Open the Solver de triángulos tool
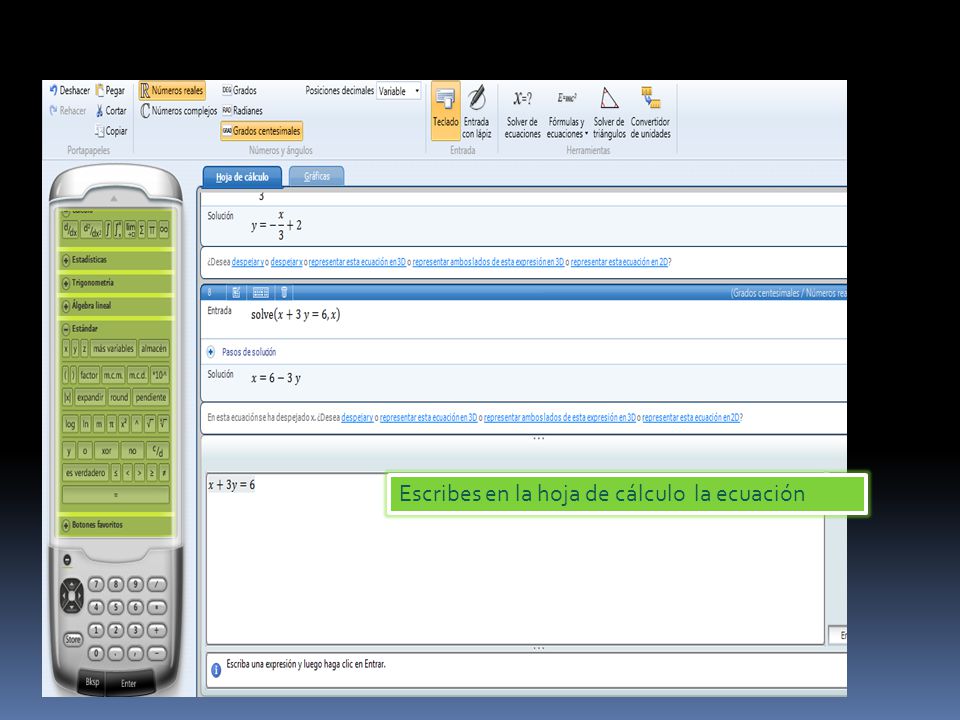This screenshot has height=720, width=960. [x=609, y=114]
